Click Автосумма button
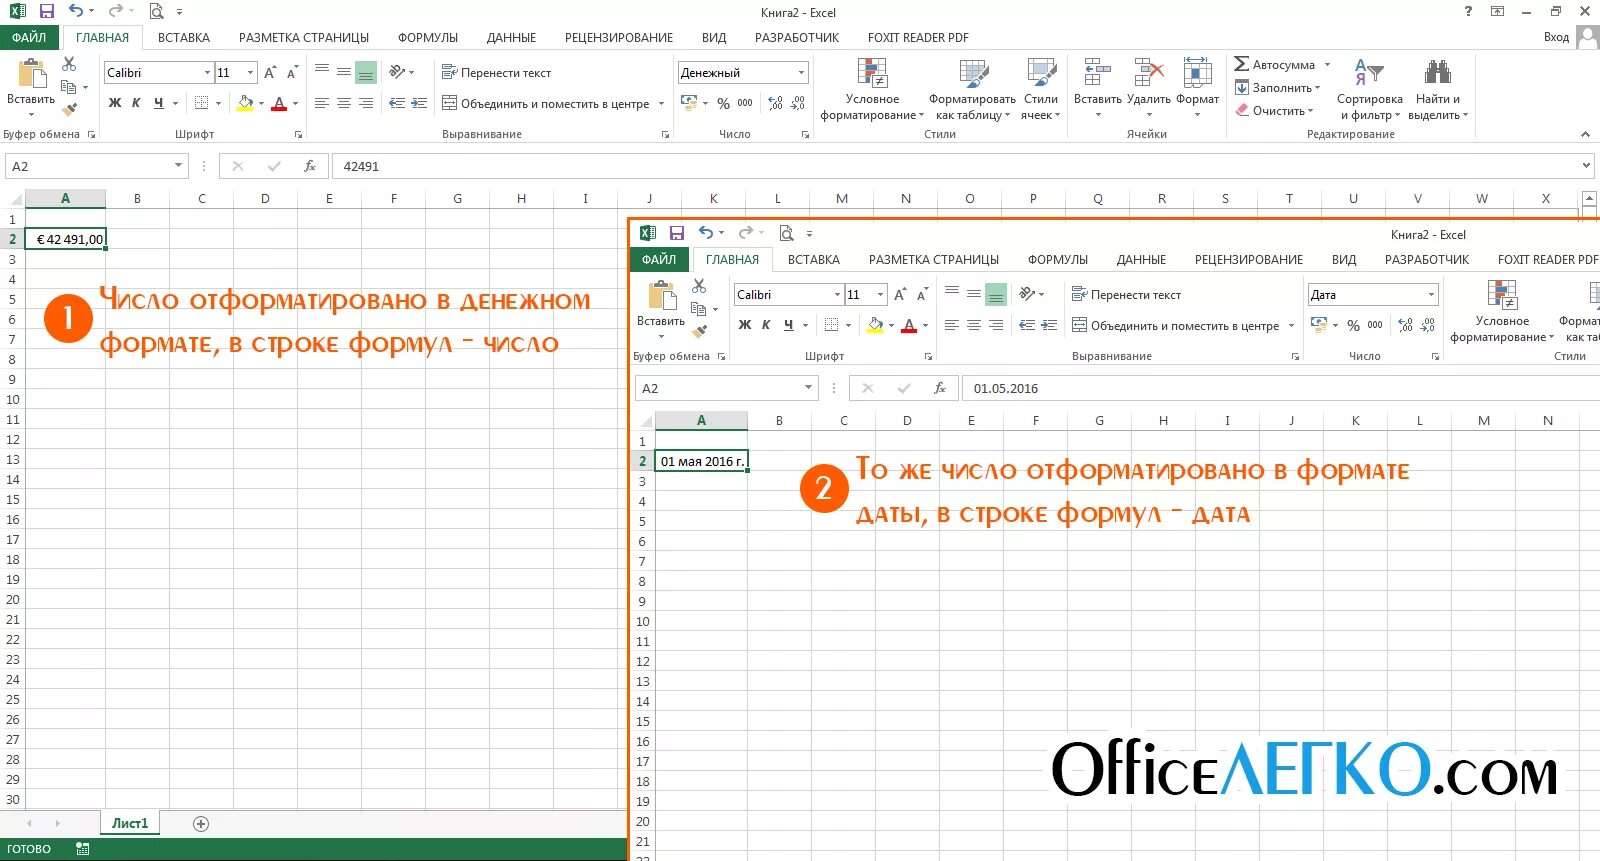This screenshot has height=861, width=1600. click(x=1276, y=65)
